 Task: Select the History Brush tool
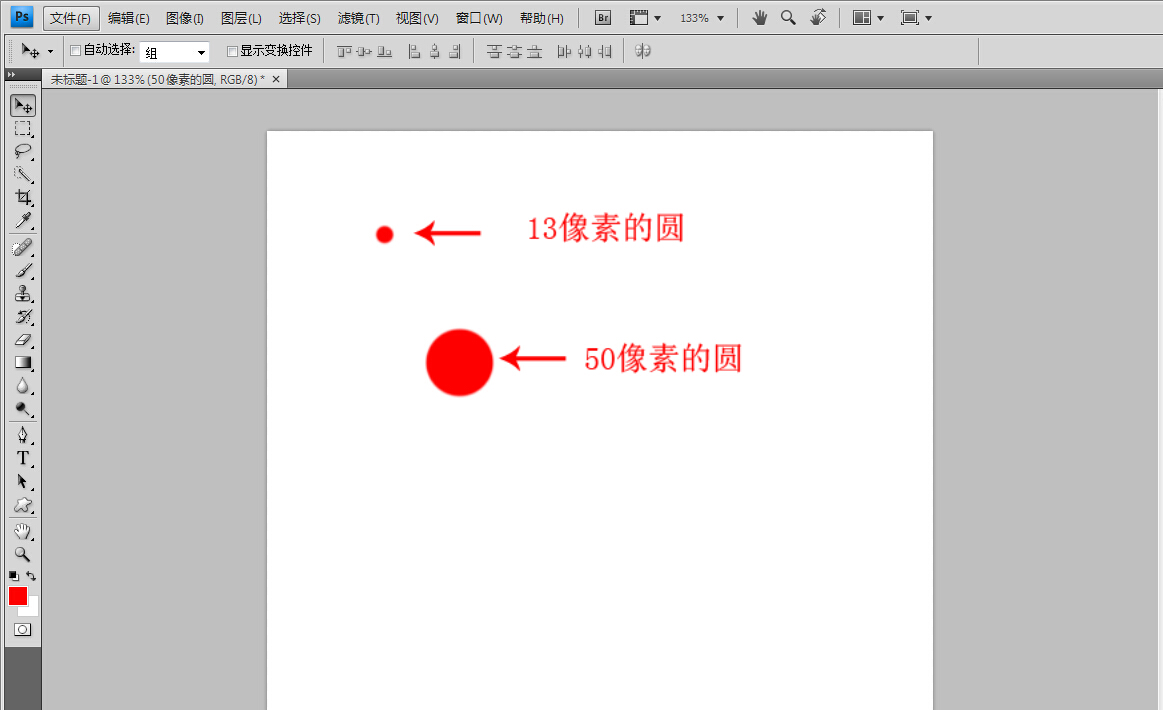point(23,316)
